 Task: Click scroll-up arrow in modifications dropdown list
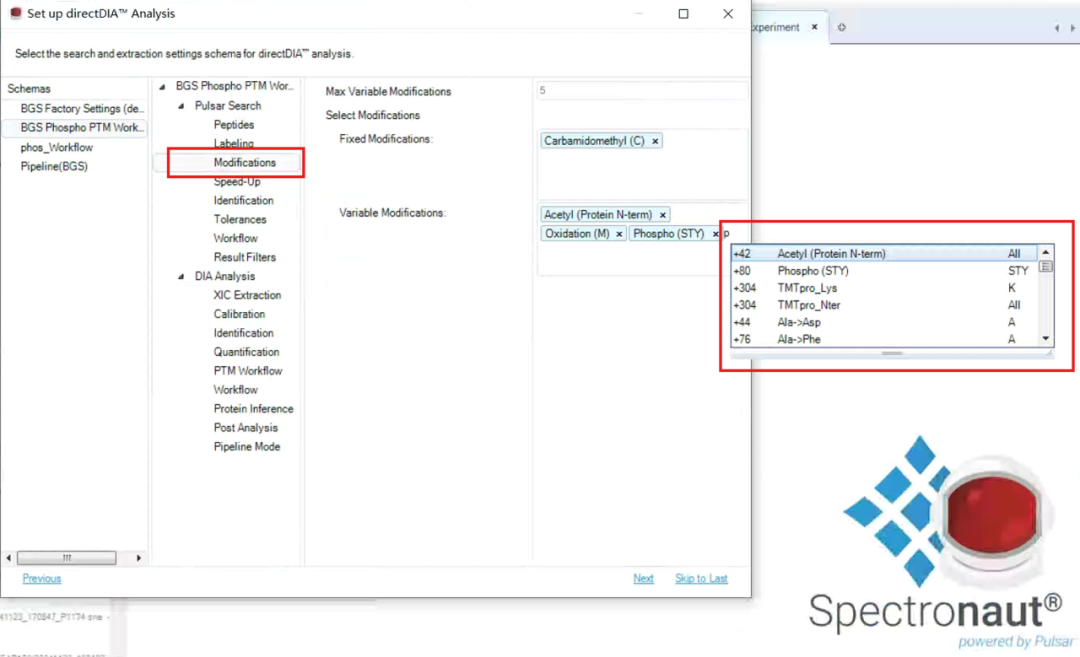[1046, 253]
